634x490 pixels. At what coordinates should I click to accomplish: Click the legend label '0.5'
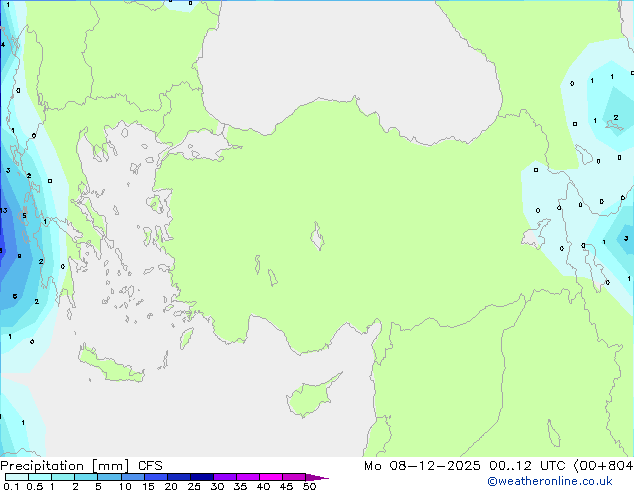coord(35,486)
